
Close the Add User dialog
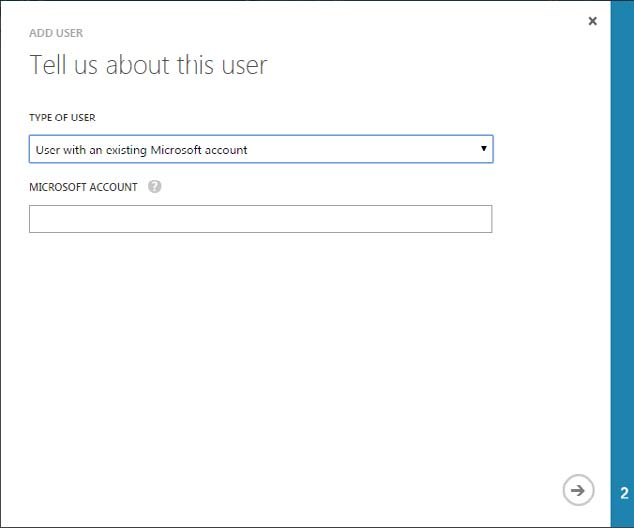(x=592, y=21)
